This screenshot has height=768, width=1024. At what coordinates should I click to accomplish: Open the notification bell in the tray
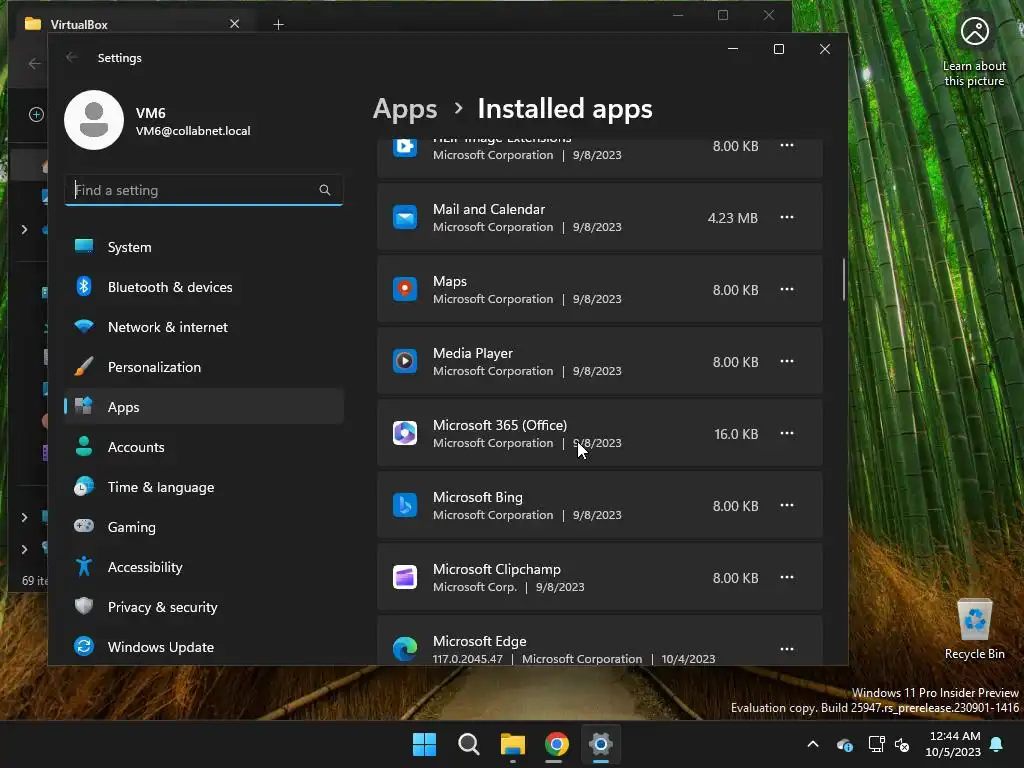pyautogui.click(x=997, y=744)
